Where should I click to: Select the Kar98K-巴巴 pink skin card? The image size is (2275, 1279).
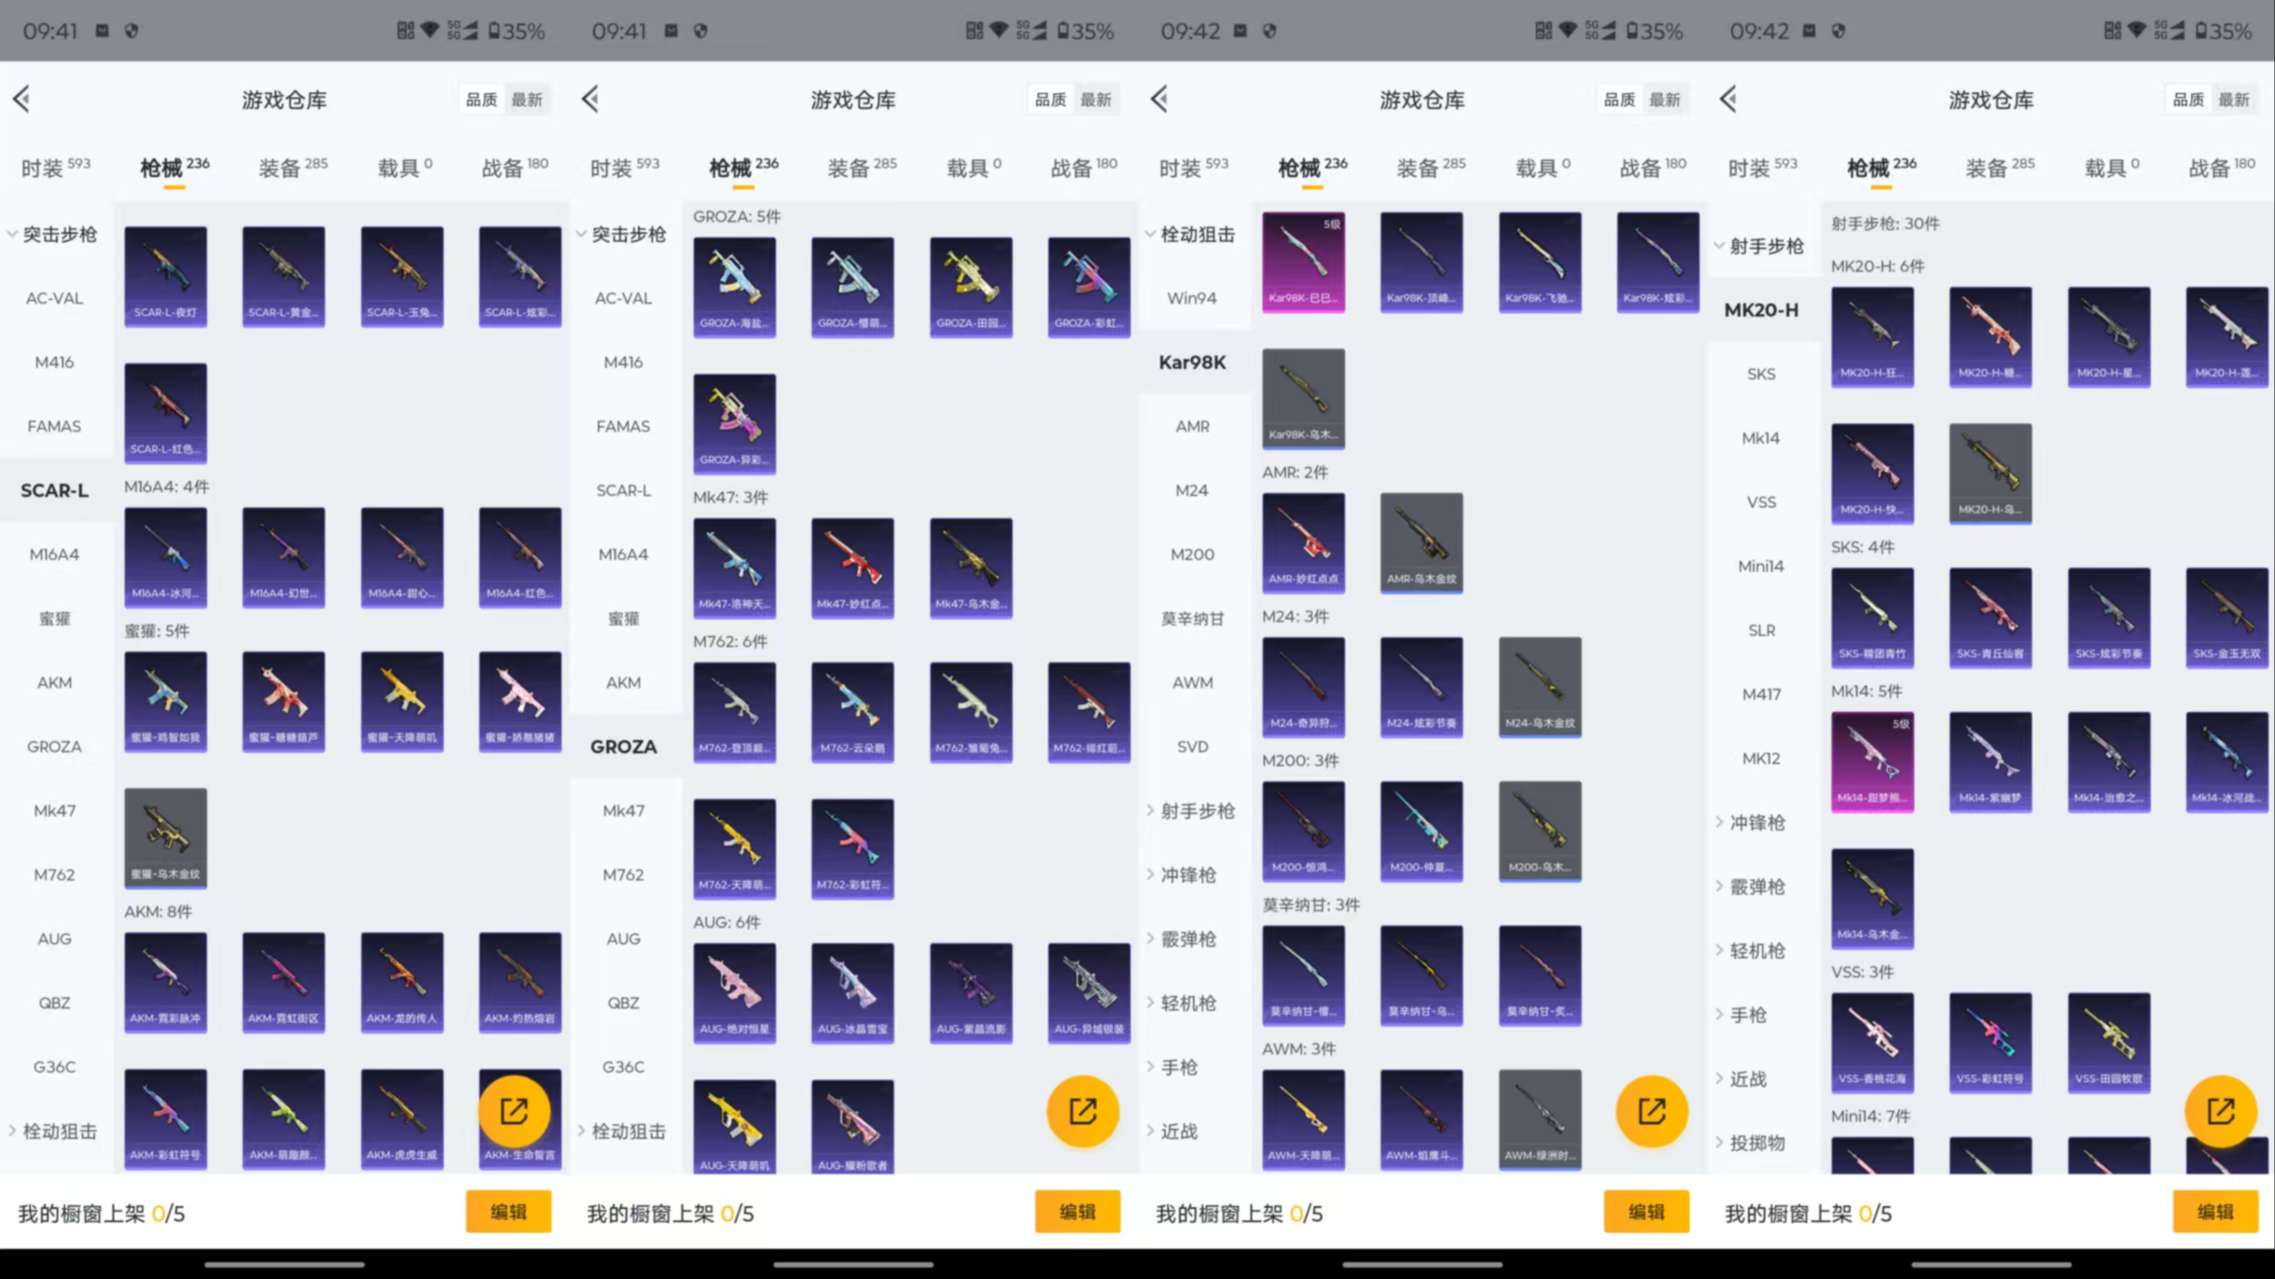tap(1304, 262)
